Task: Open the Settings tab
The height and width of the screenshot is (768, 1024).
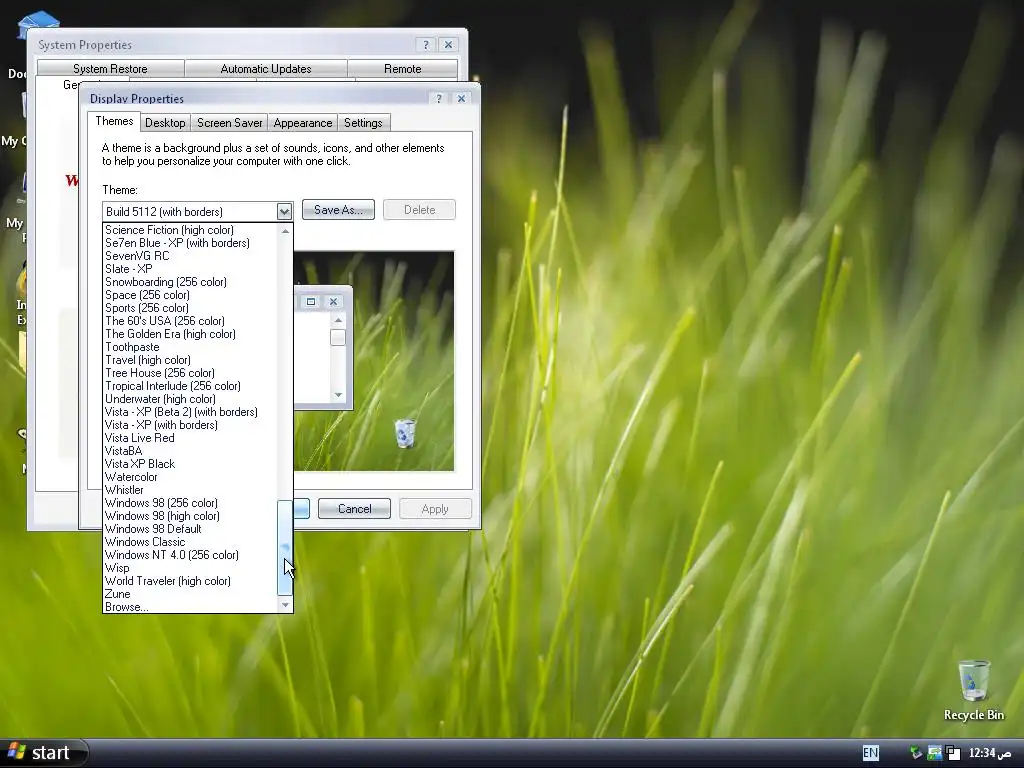Action: coord(363,123)
